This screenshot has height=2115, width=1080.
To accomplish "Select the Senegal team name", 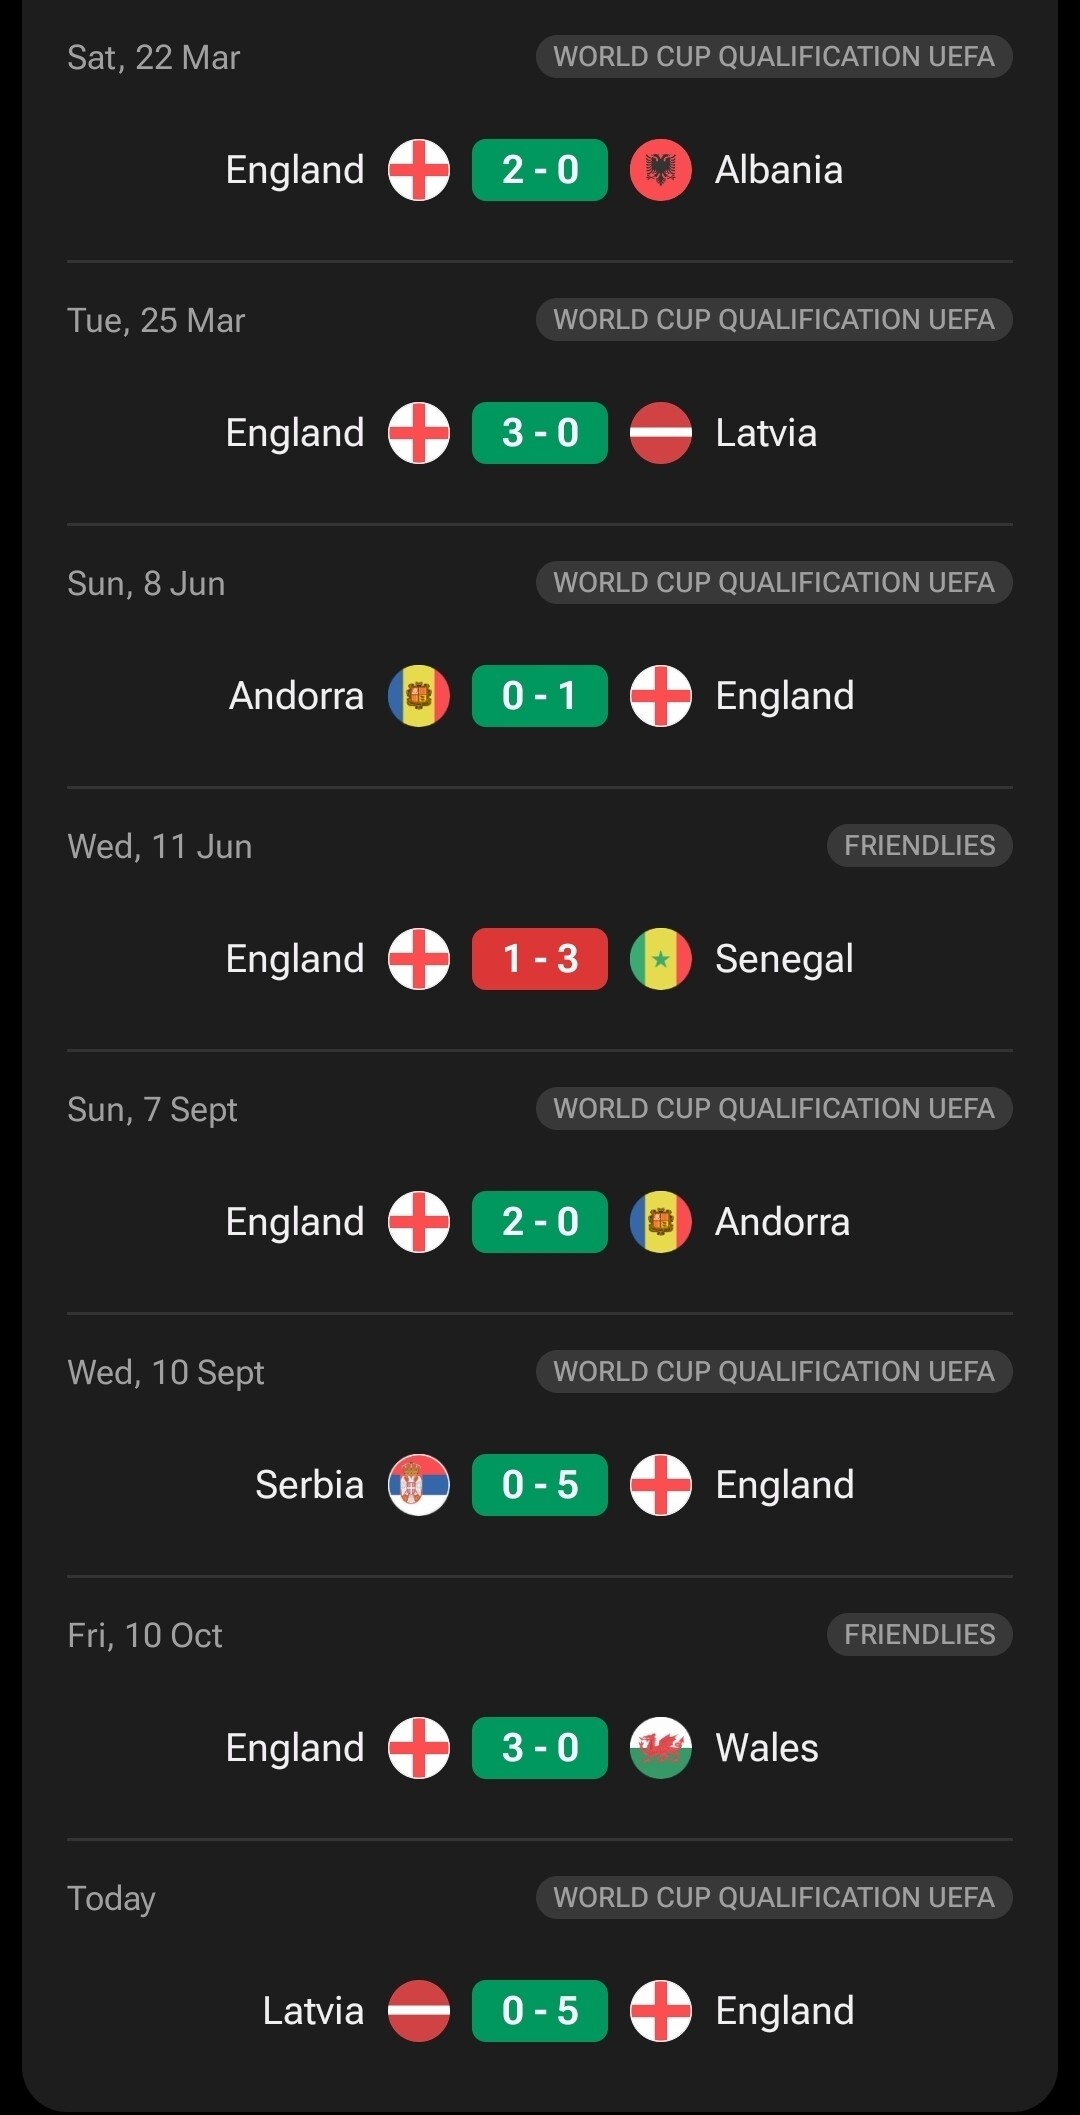I will click(784, 959).
